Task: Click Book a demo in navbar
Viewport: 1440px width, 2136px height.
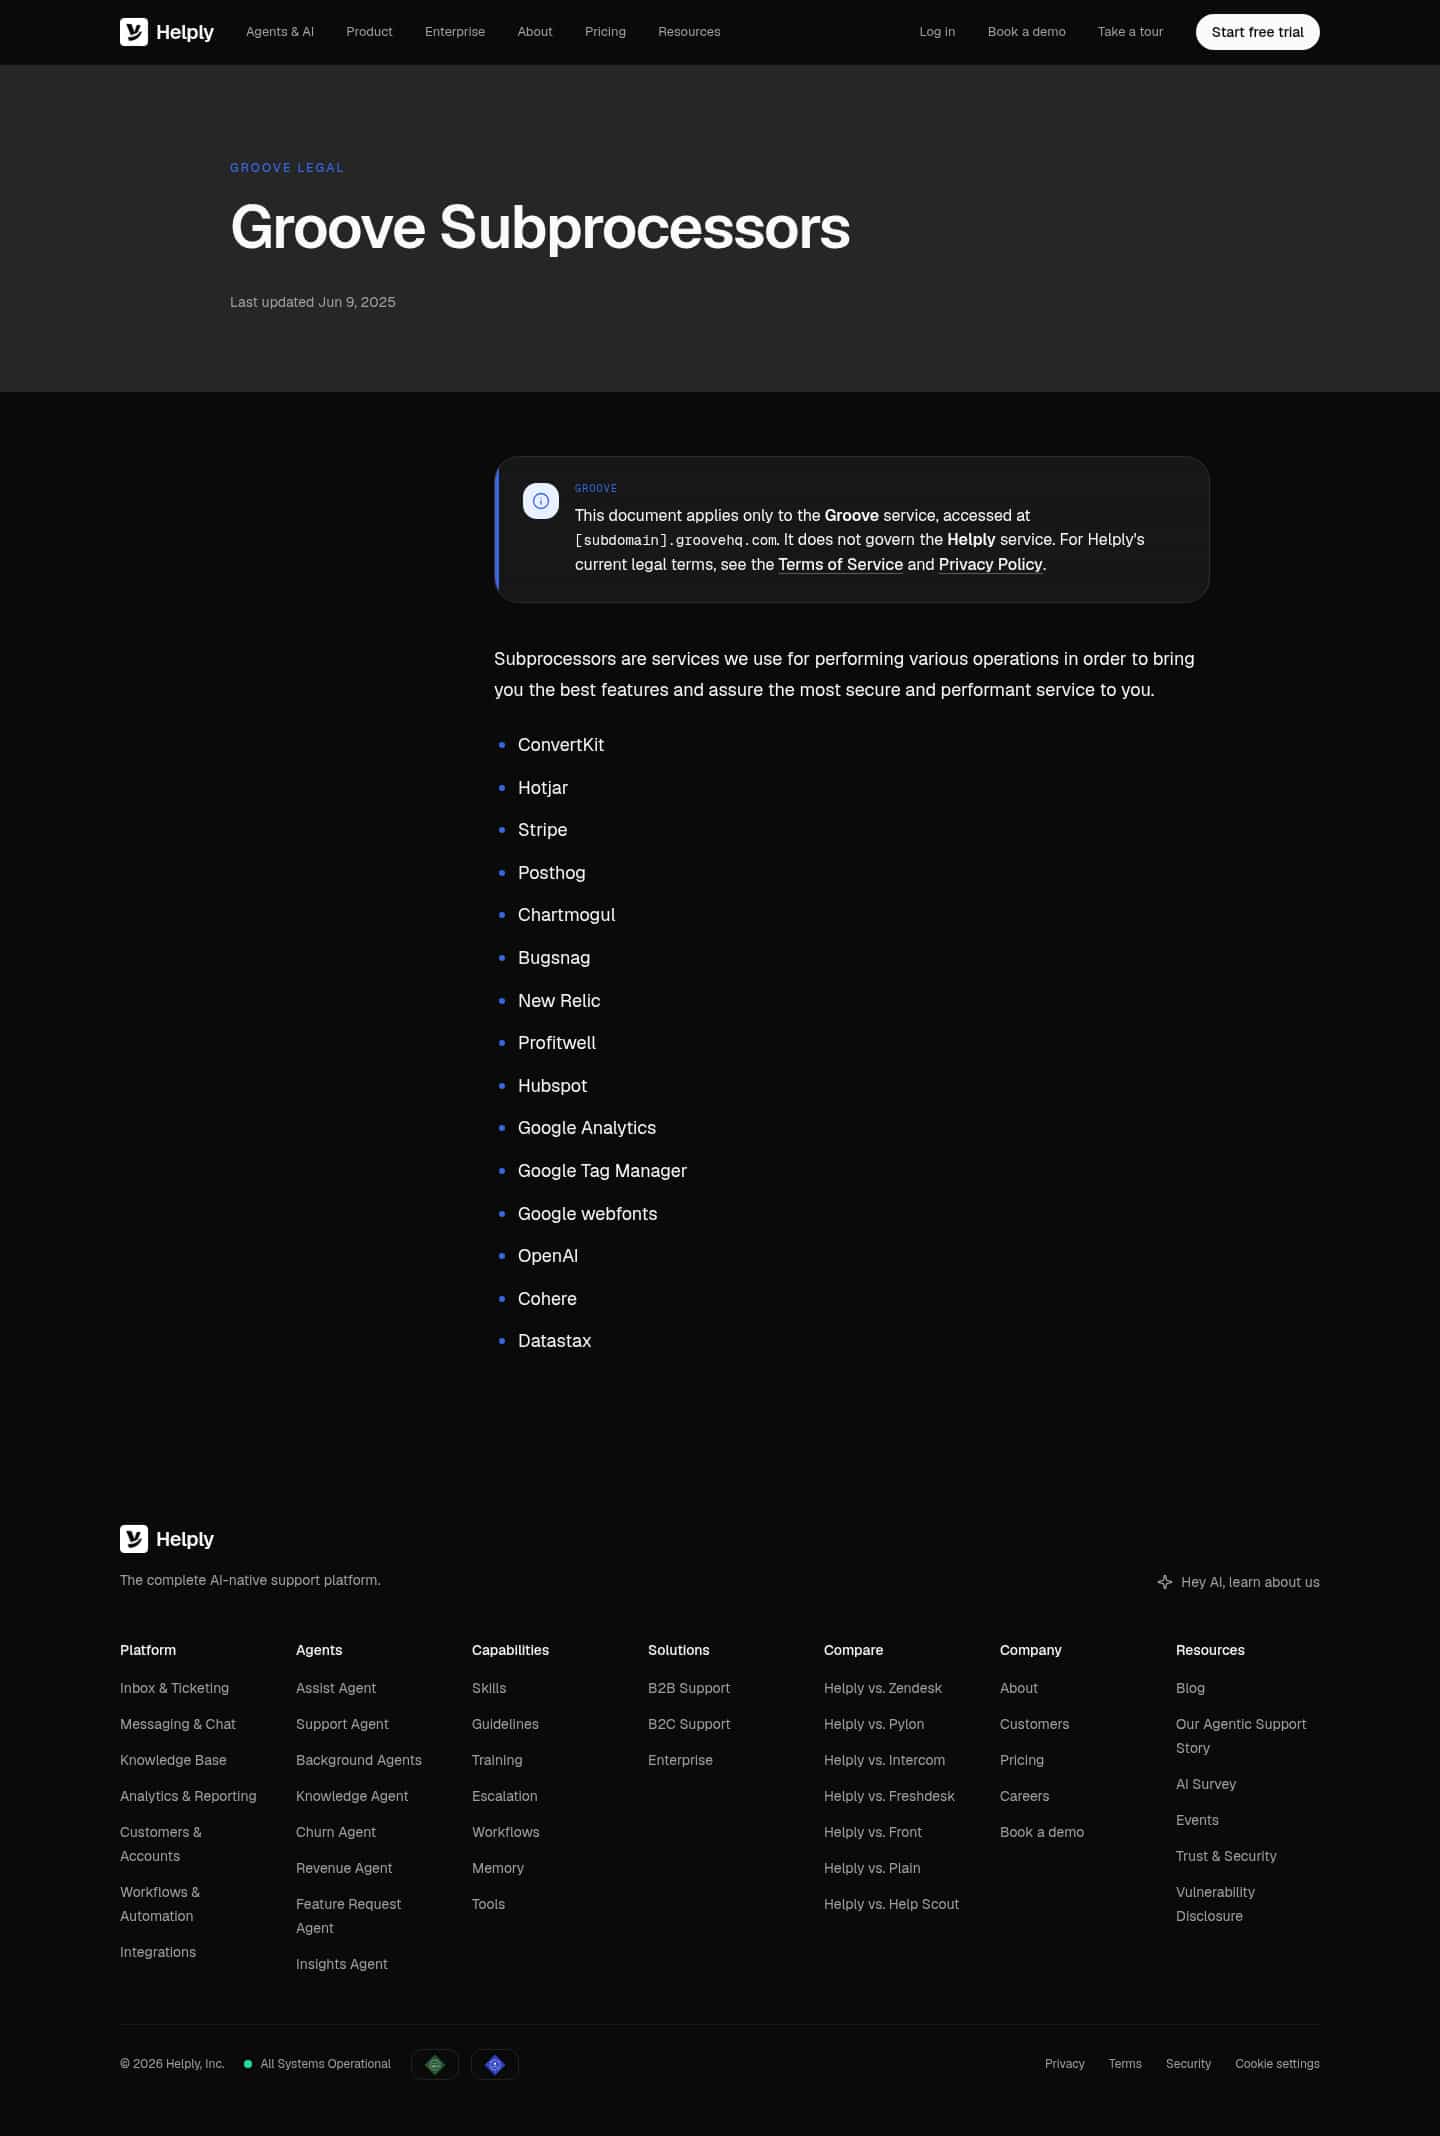Action: tap(1027, 32)
